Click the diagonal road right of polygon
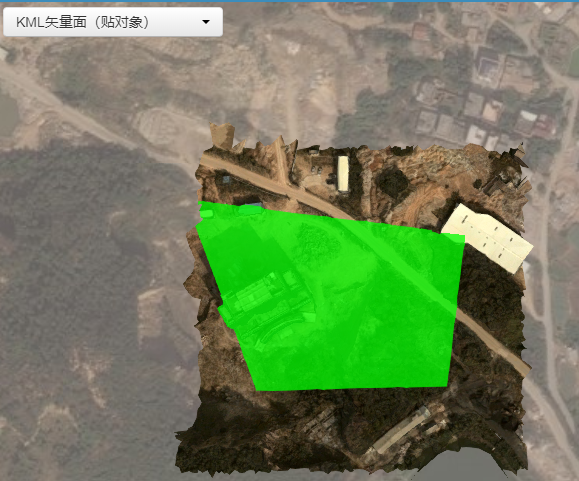 coord(493,341)
